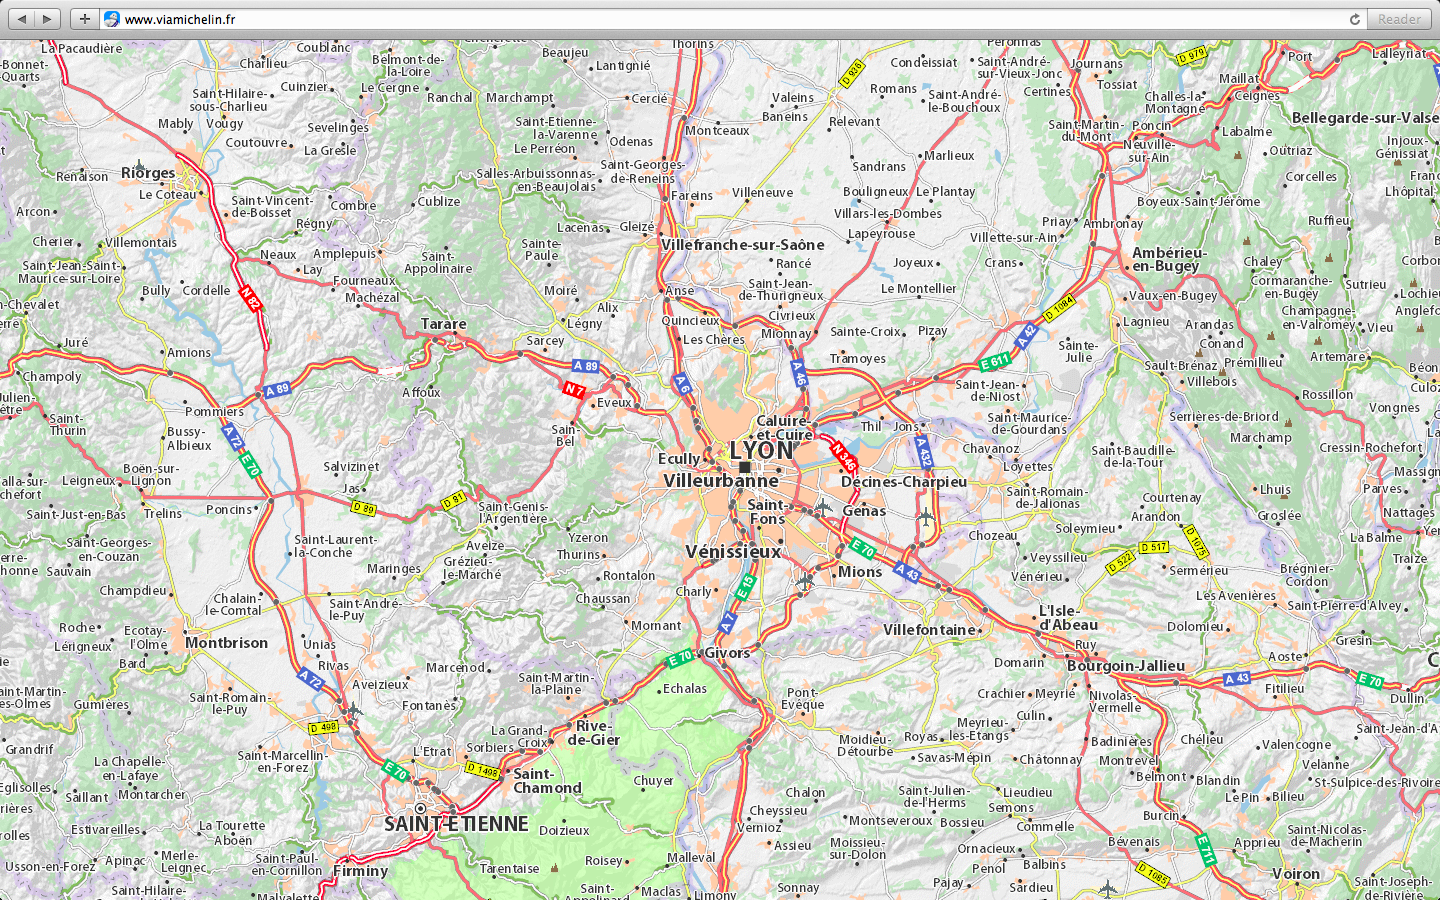Click the LYON city label
Image resolution: width=1440 pixels, height=900 pixels.
762,451
